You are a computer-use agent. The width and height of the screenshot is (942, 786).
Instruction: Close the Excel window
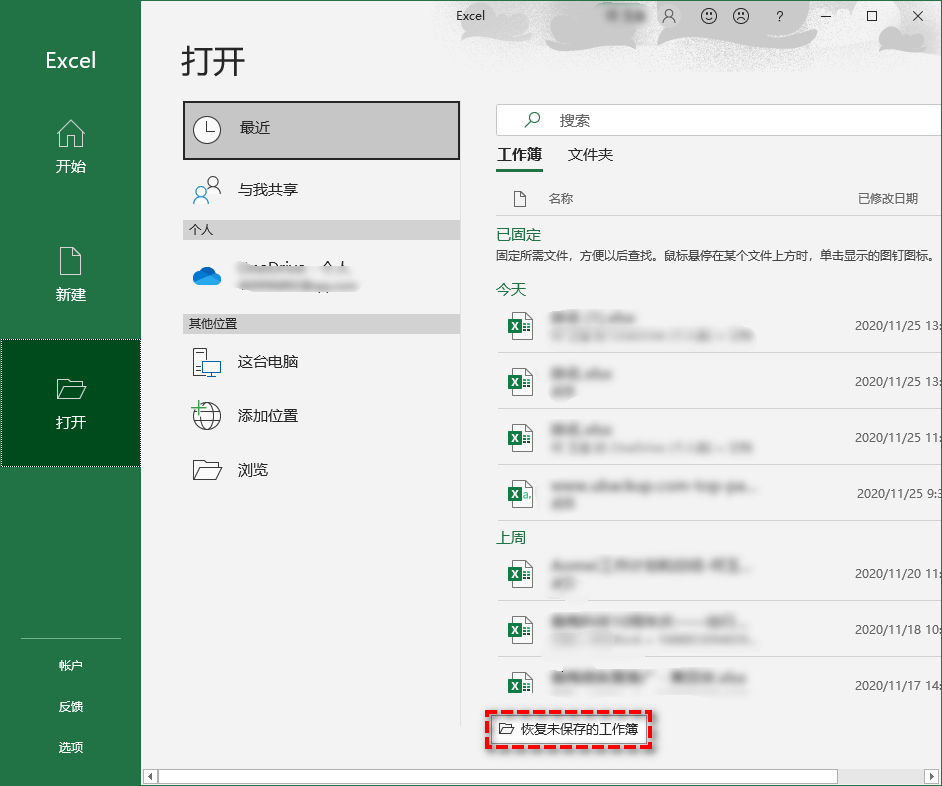click(x=917, y=16)
